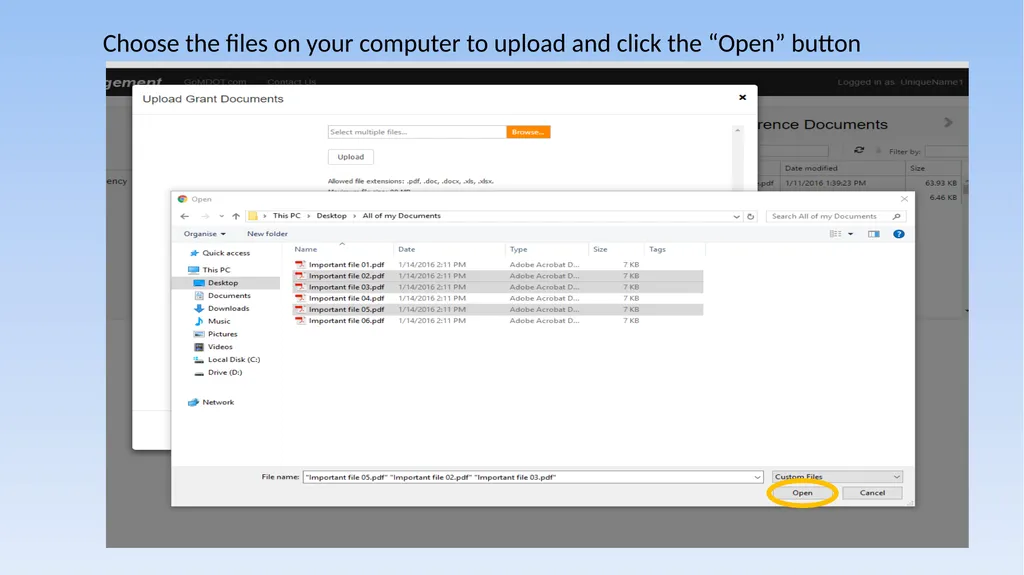Click the Open button

(802, 493)
